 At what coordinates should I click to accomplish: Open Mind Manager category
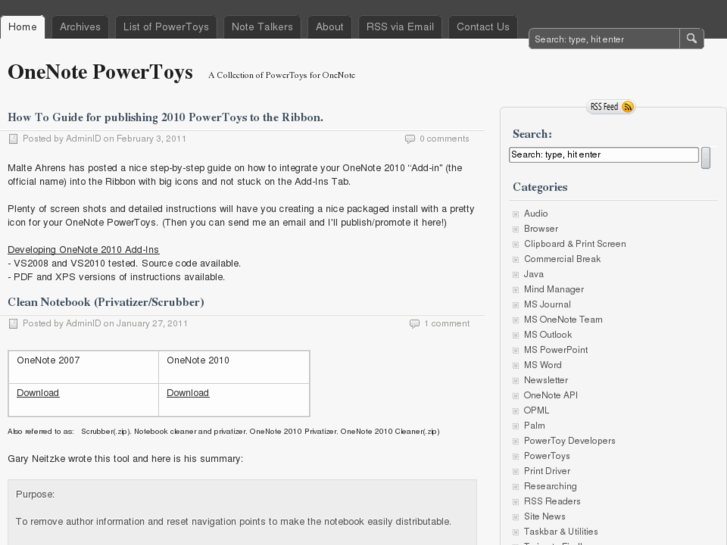[x=554, y=289]
